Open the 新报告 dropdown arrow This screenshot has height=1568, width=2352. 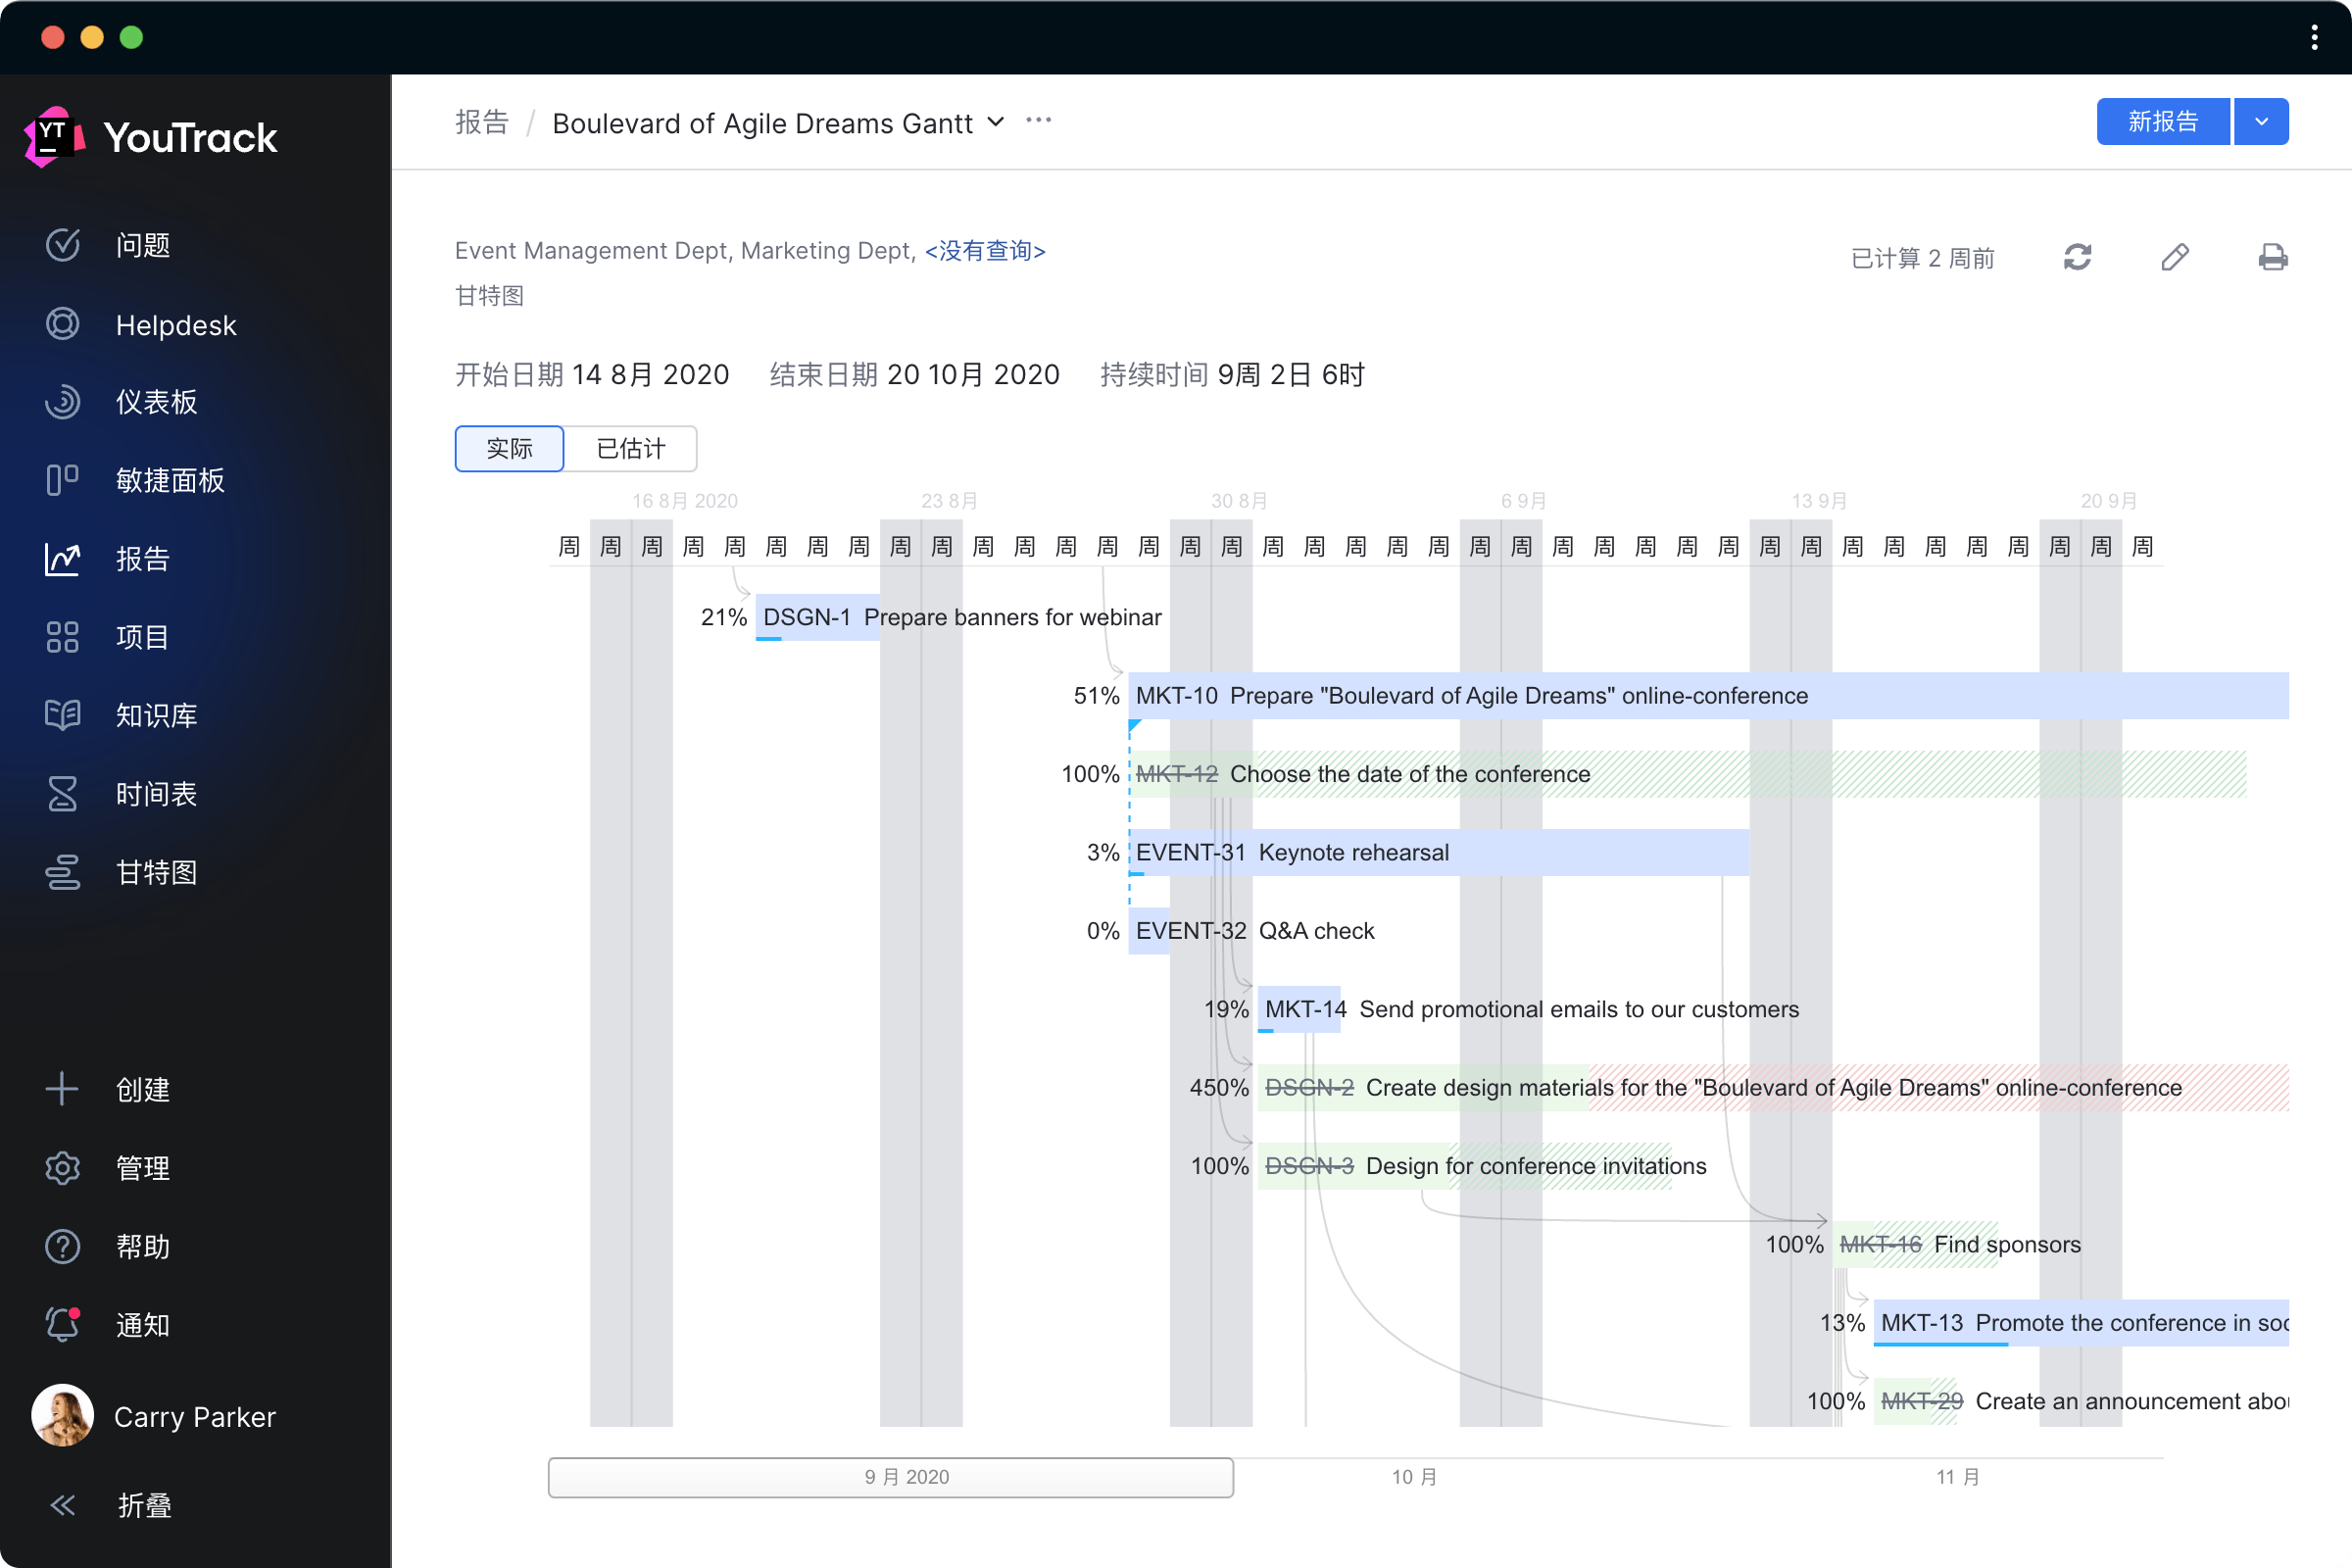[x=2266, y=122]
